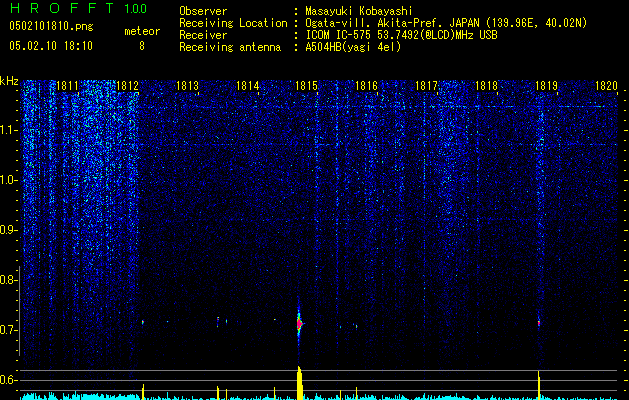The image size is (629, 400).
Task: Click the 1.0 frequency axis label
Action: 8,180
